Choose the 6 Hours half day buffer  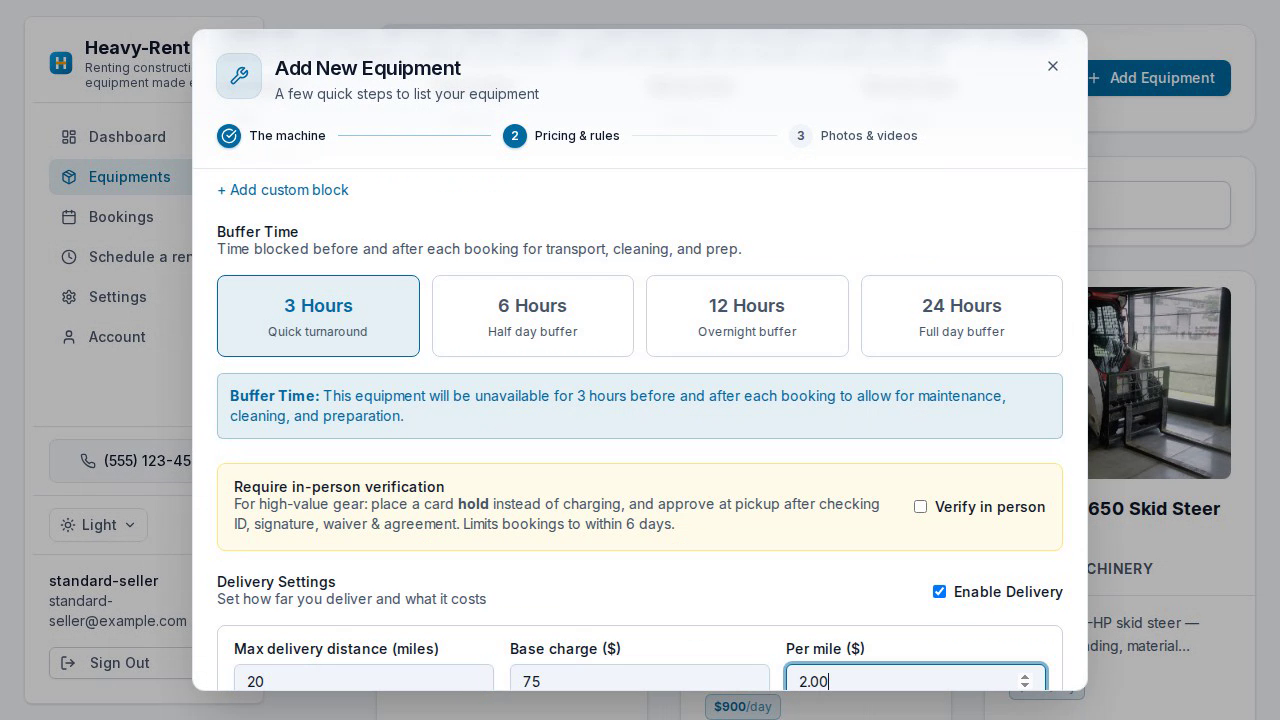click(533, 316)
